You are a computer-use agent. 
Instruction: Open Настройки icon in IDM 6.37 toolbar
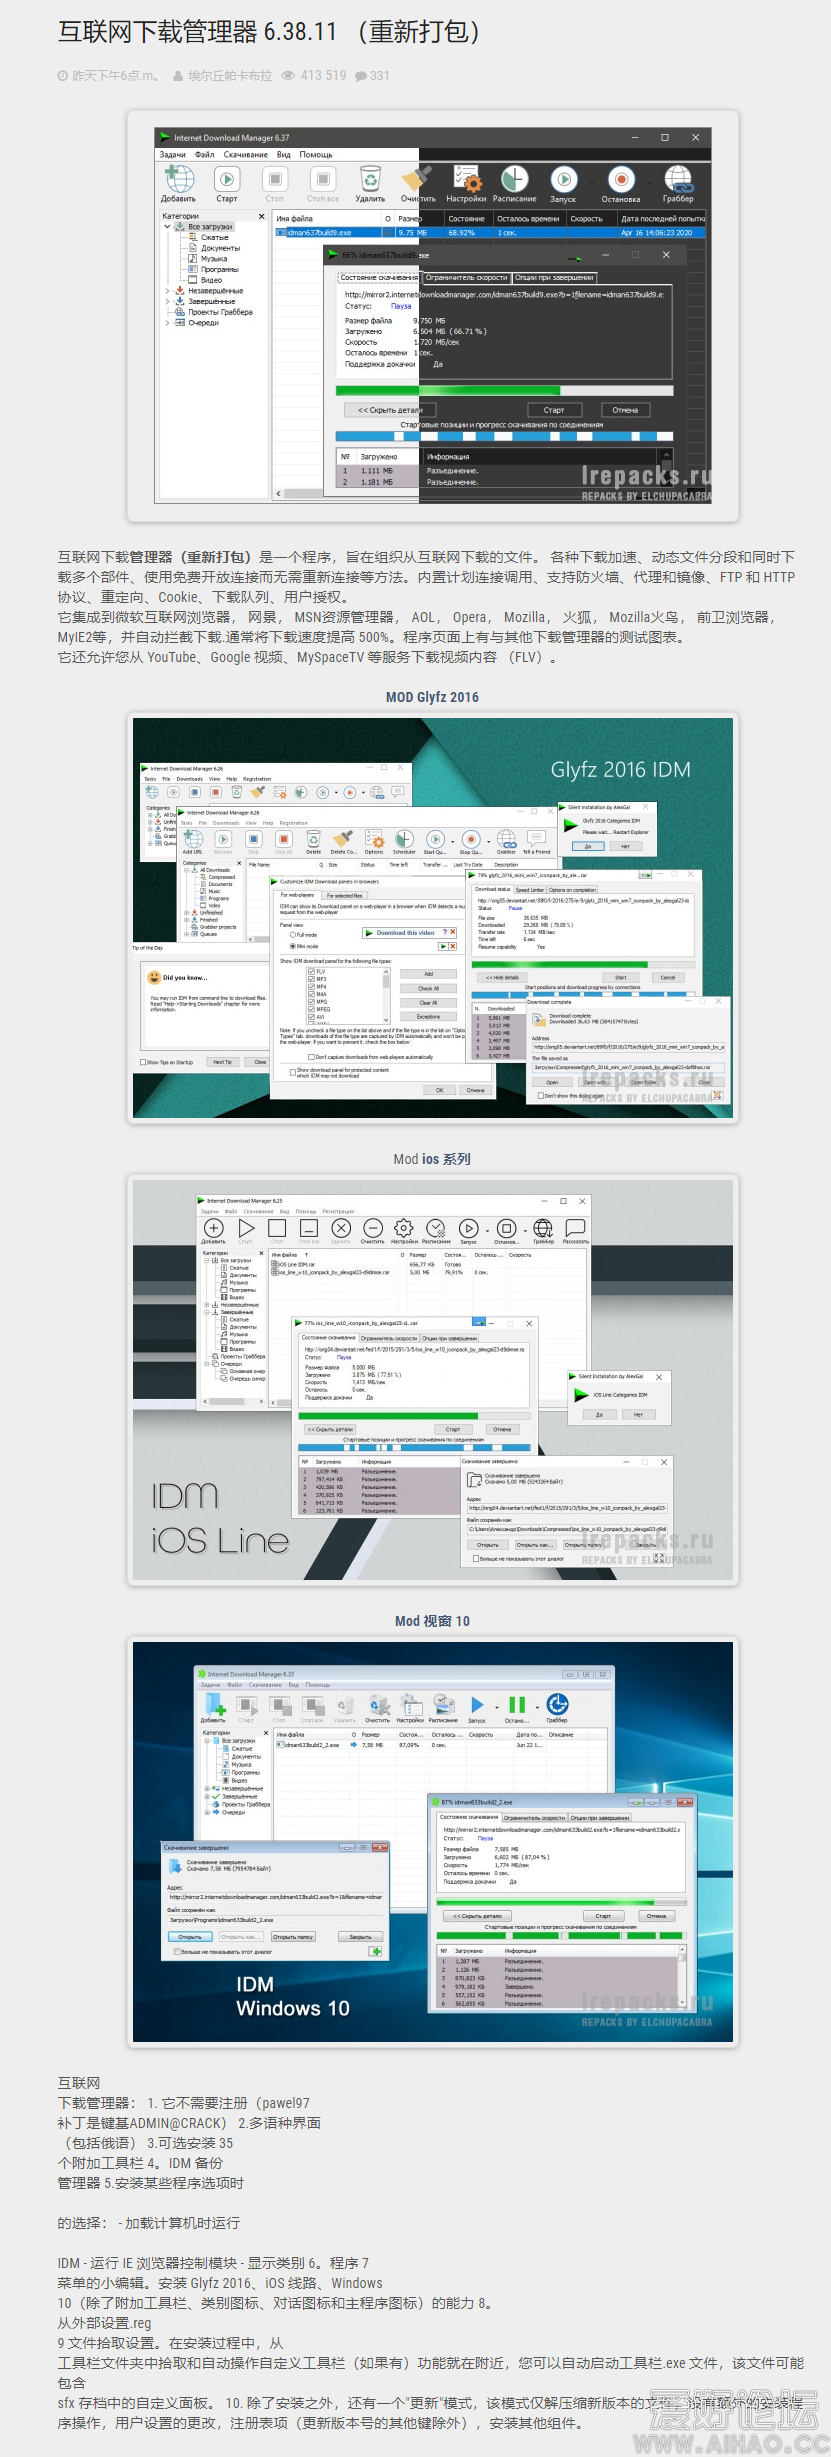coord(466,179)
